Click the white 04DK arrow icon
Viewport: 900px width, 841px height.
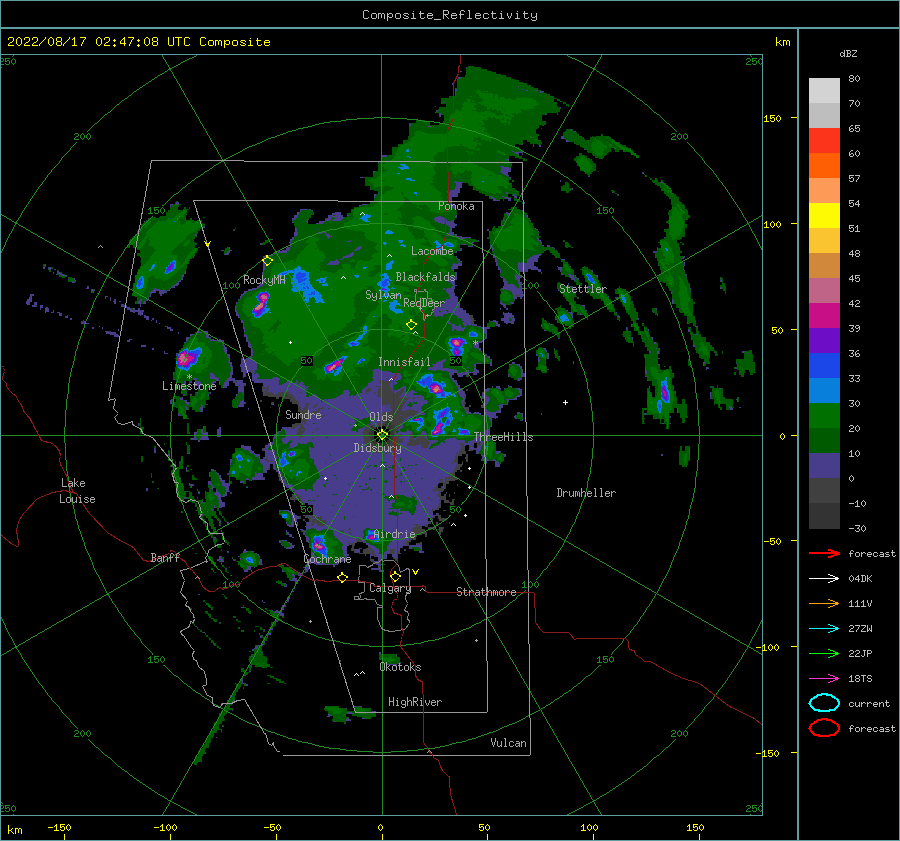824,579
